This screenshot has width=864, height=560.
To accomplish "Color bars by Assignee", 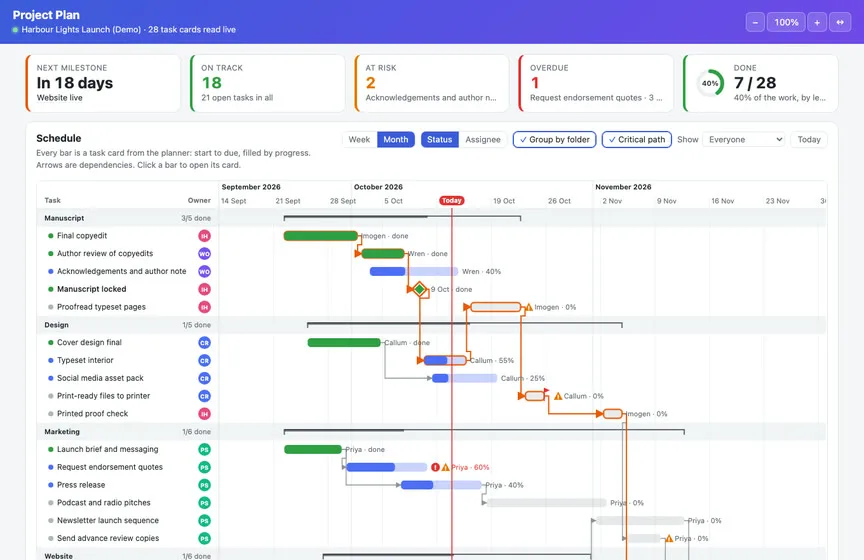I will tap(483, 139).
